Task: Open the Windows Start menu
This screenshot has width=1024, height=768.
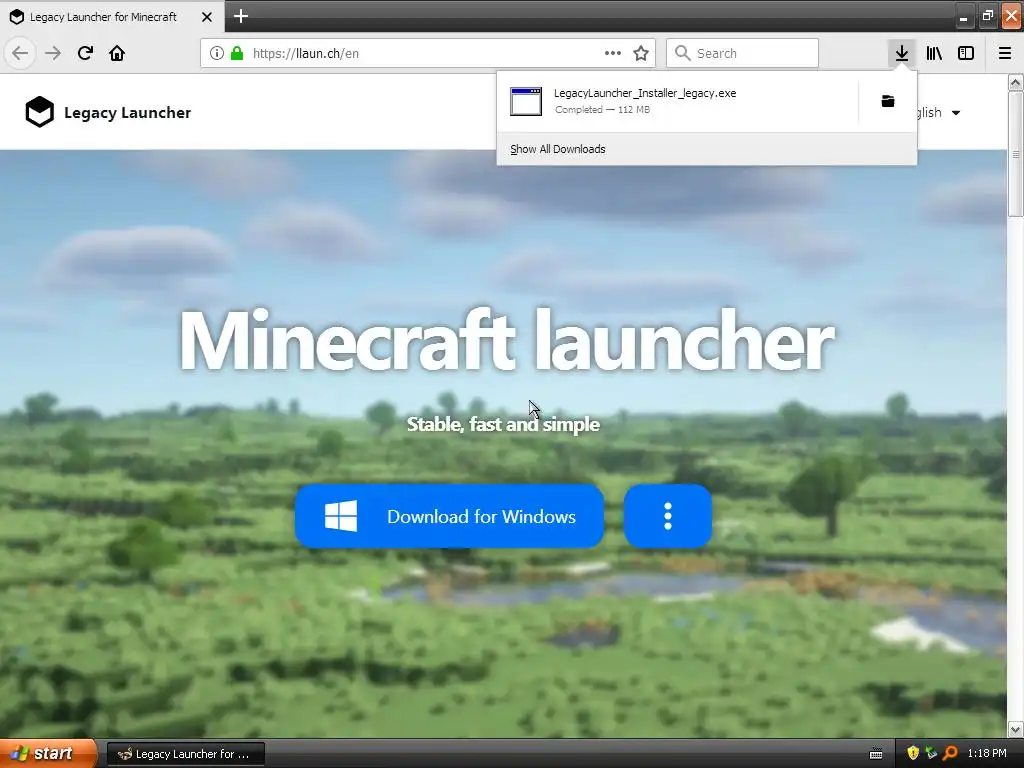Action: [x=47, y=754]
